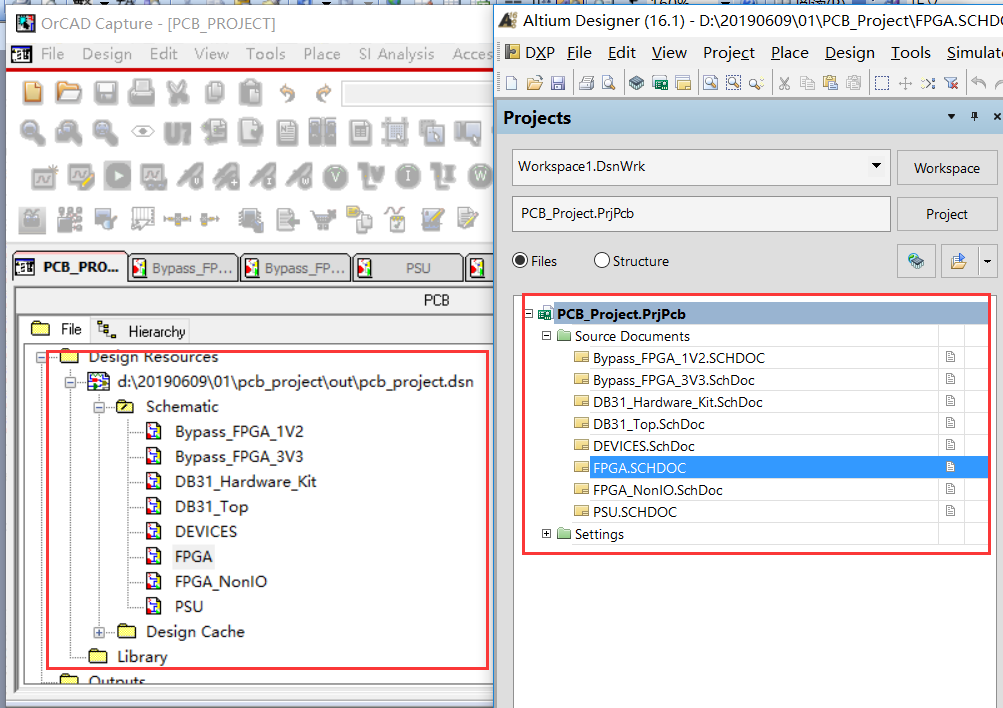Click Altium open folder icon

tap(535, 83)
